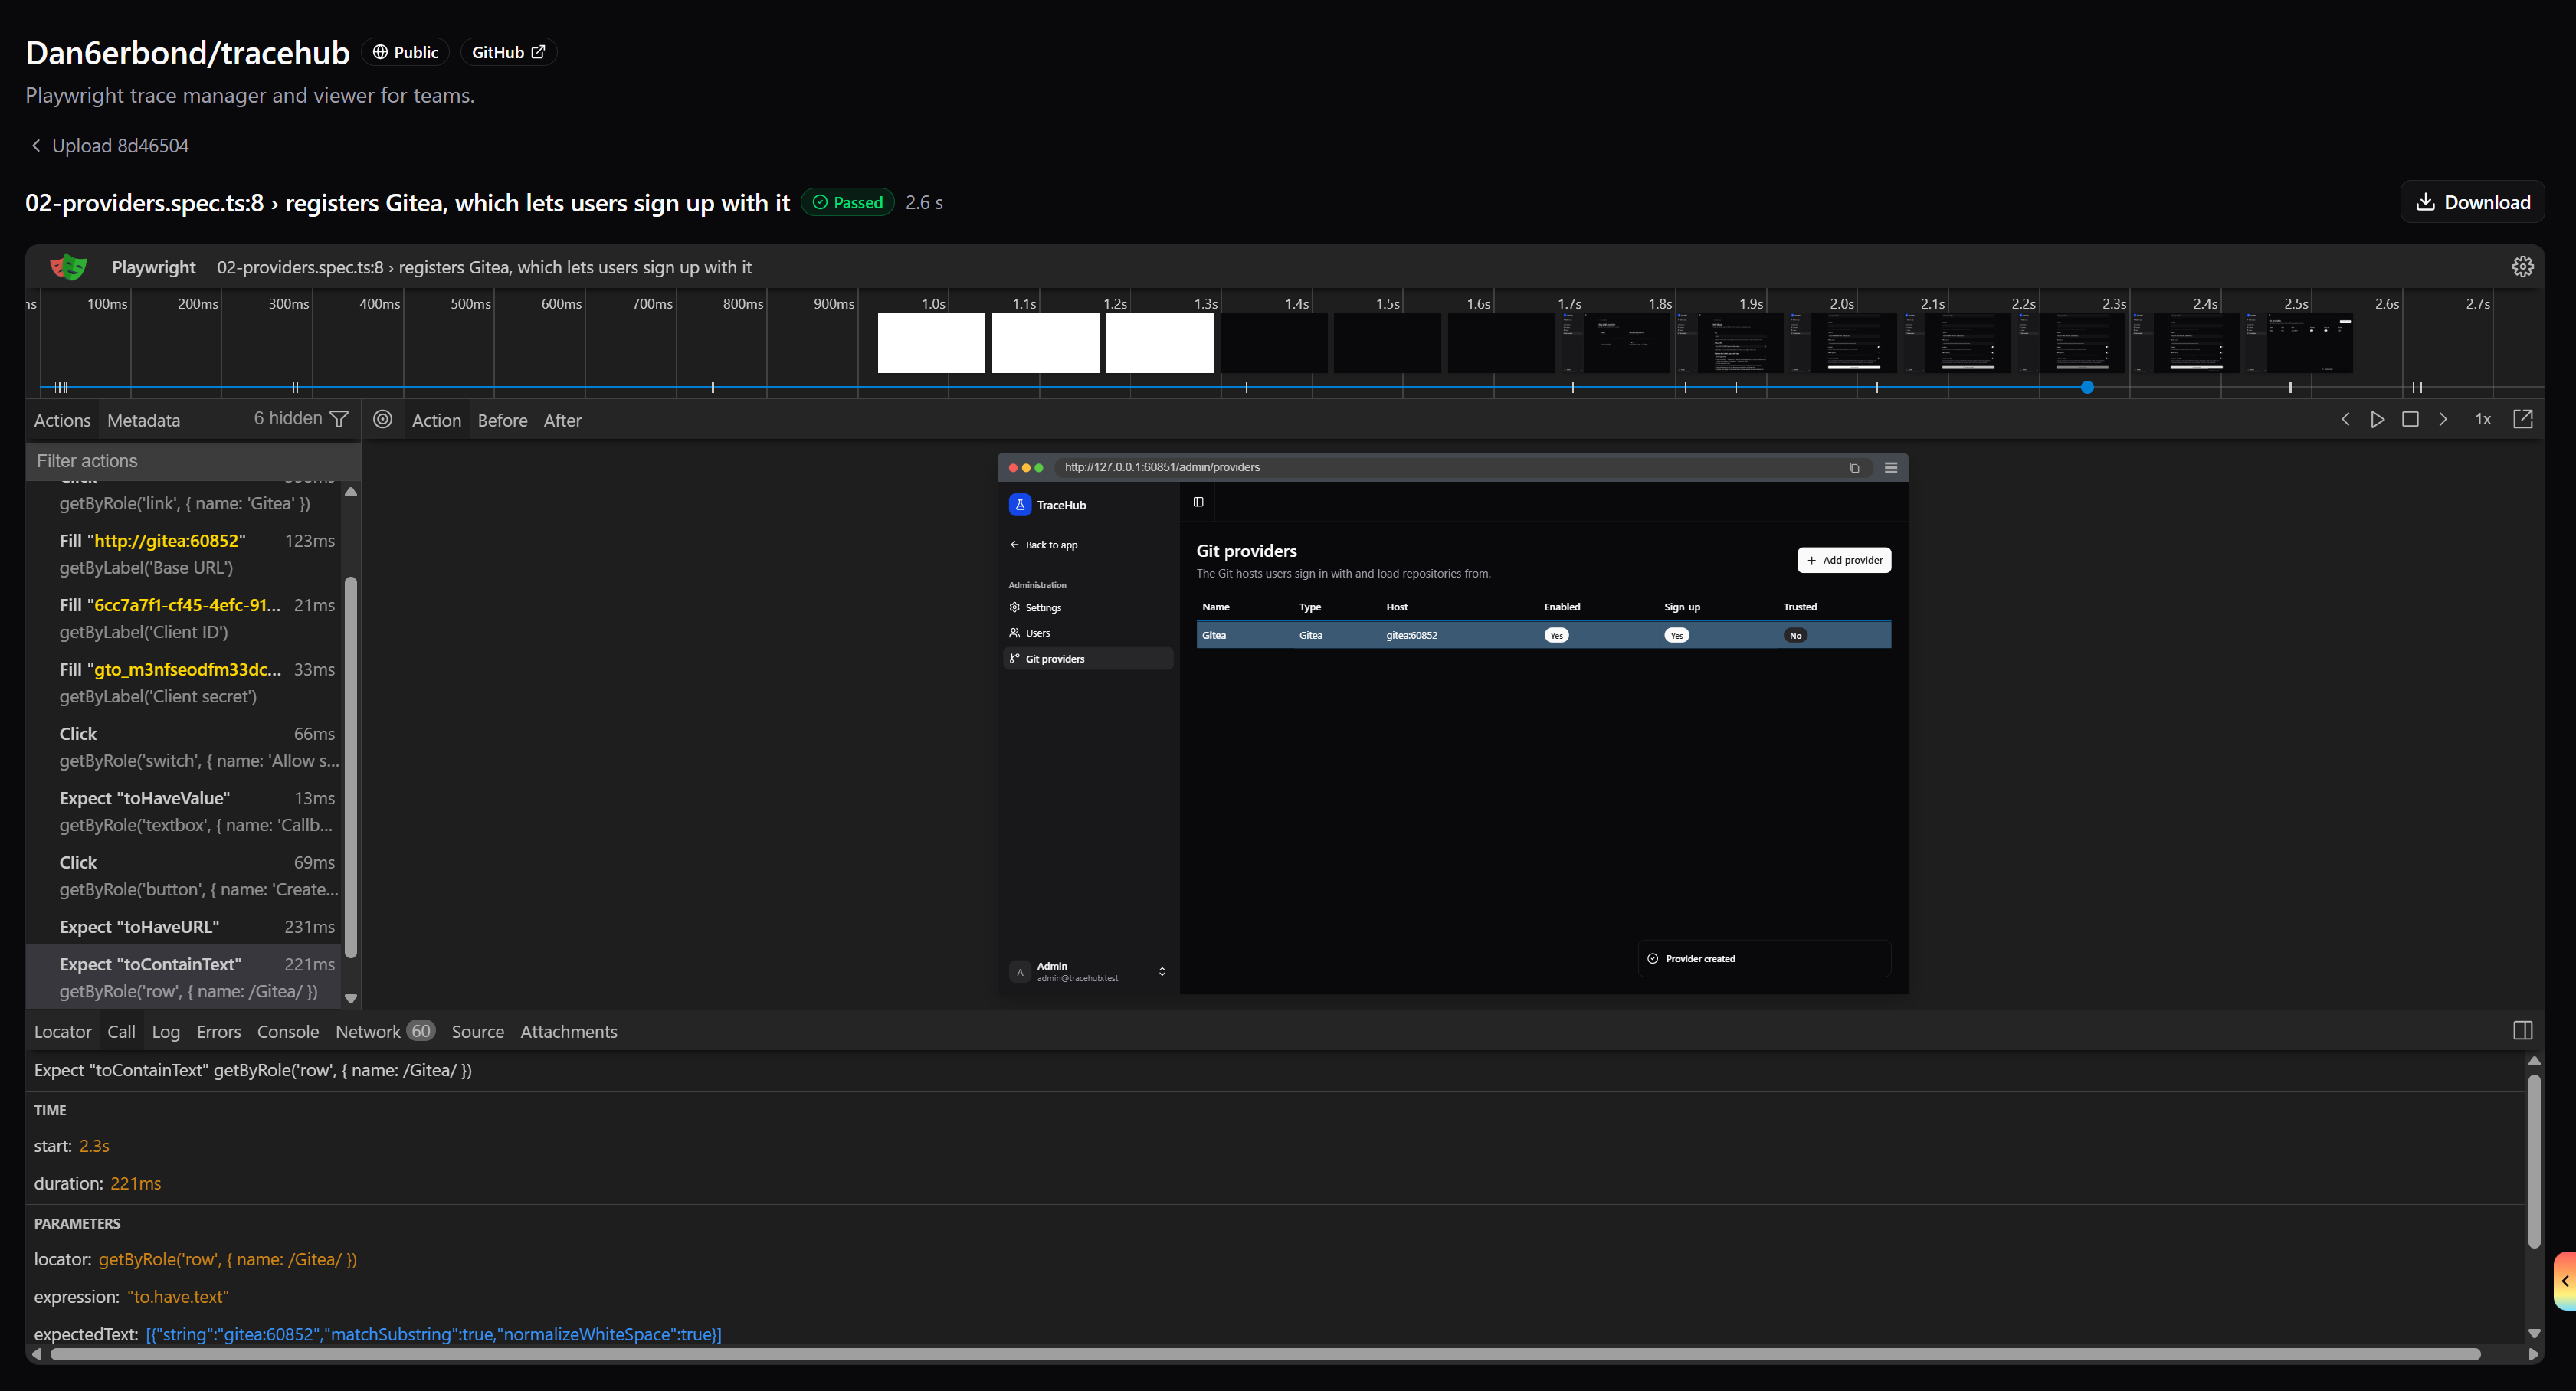2576x1391 pixels.
Task: Show the After snapshot tab
Action: pyautogui.click(x=562, y=420)
